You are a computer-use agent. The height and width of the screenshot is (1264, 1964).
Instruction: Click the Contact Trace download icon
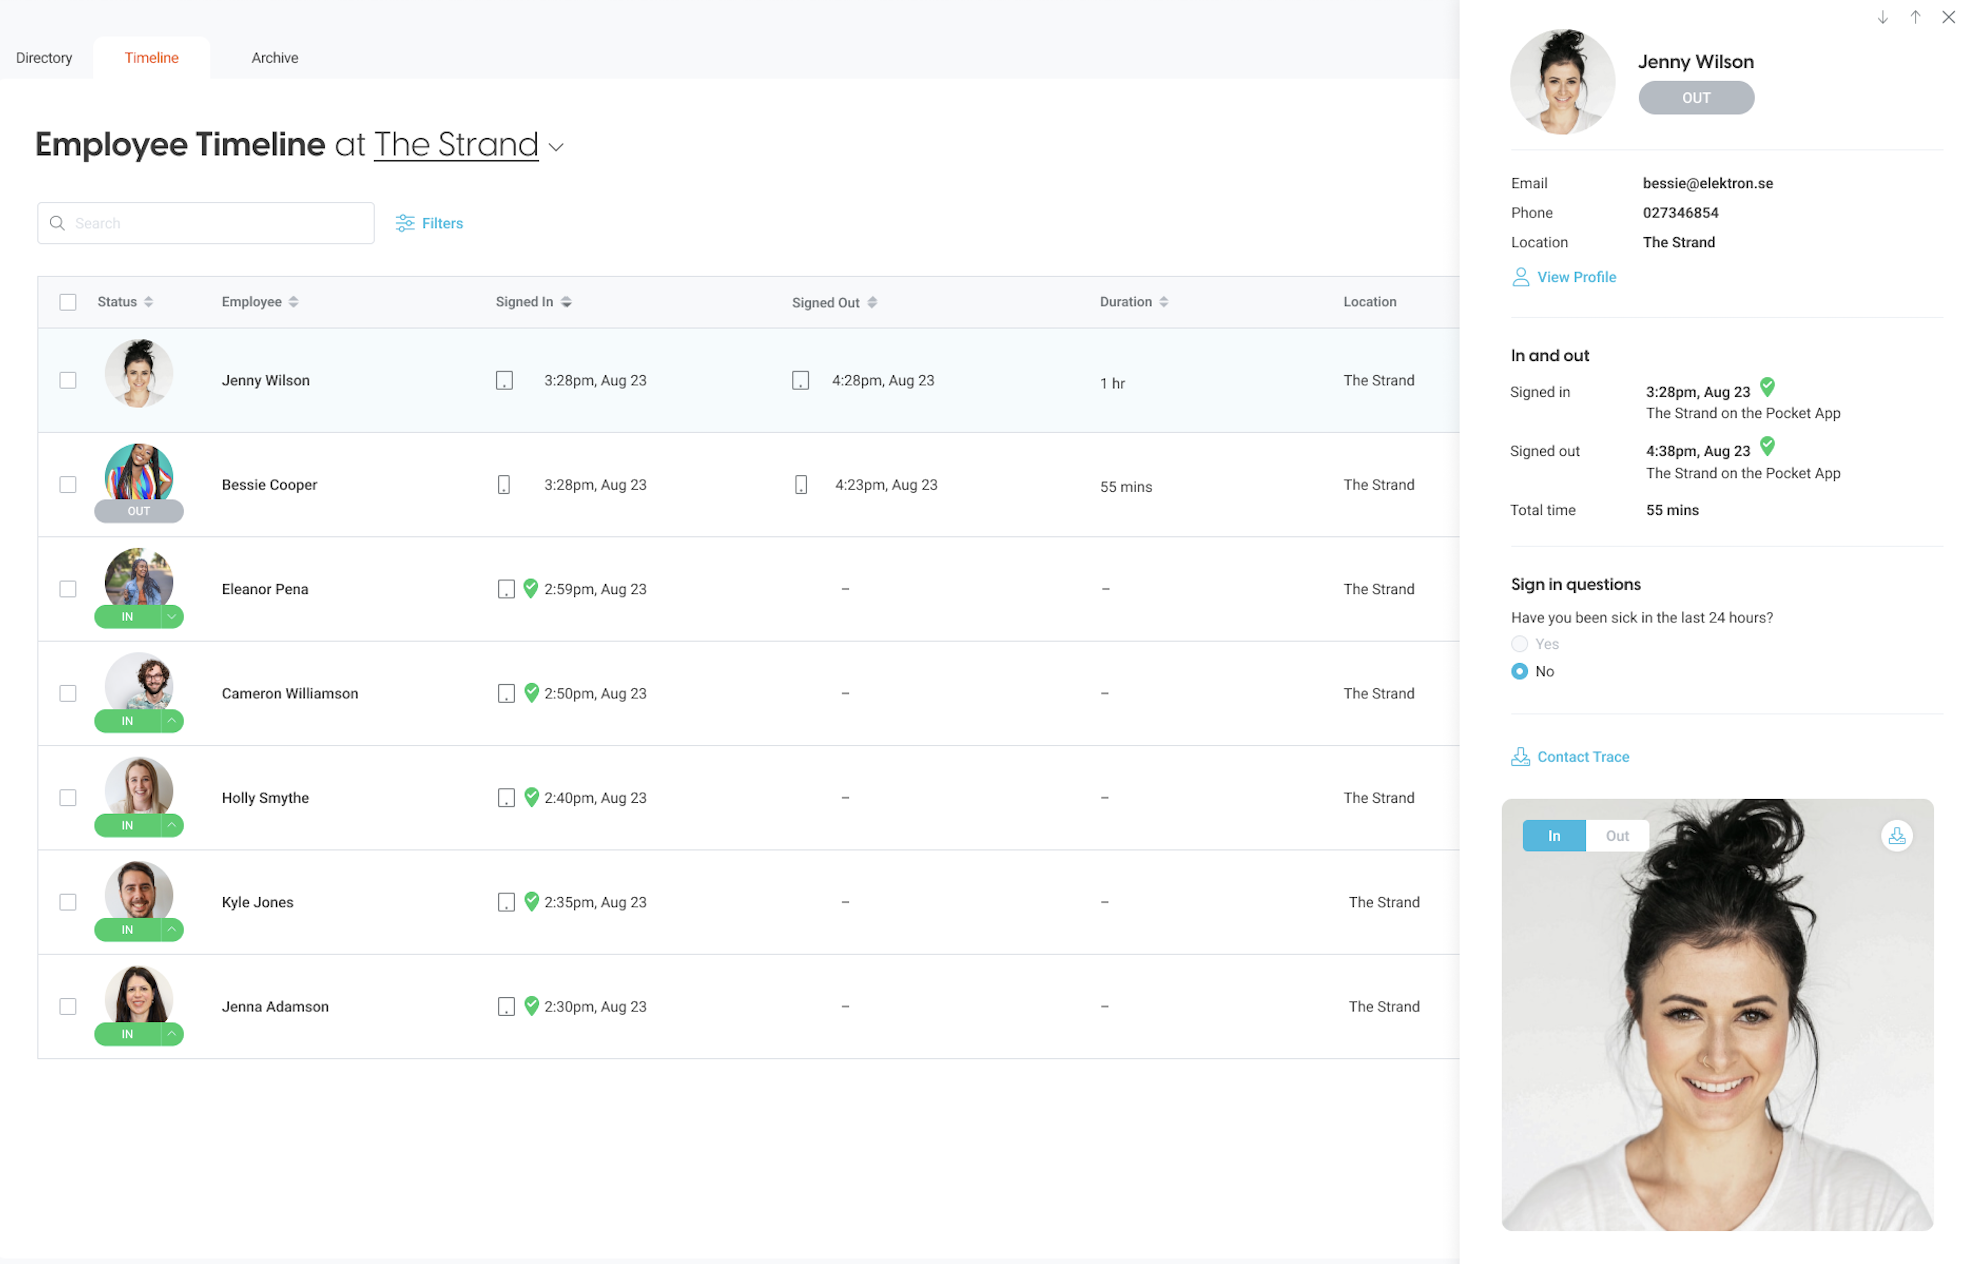coord(1520,757)
